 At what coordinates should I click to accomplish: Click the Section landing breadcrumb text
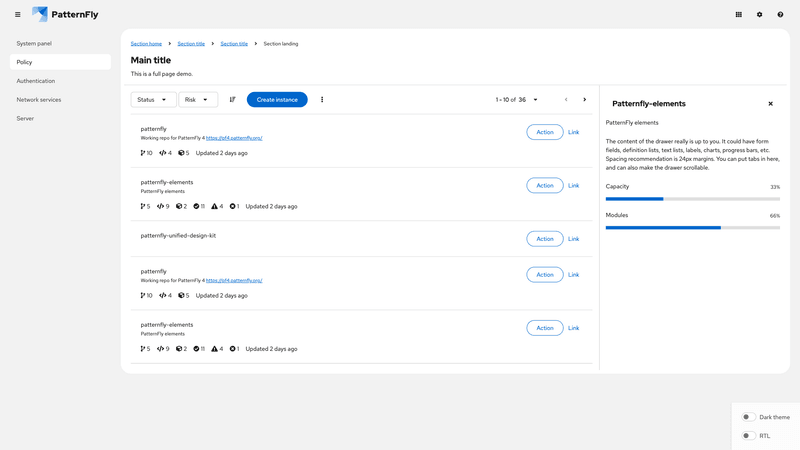click(281, 44)
